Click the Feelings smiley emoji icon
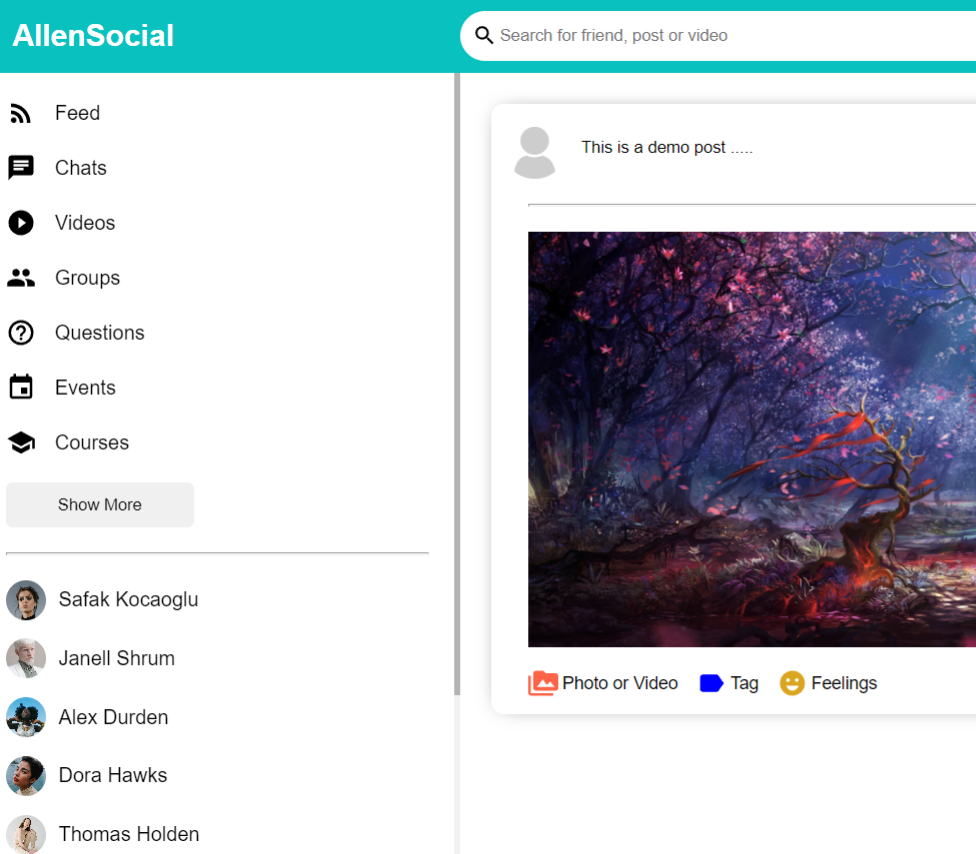Viewport: 976px width, 854px height. click(x=792, y=683)
